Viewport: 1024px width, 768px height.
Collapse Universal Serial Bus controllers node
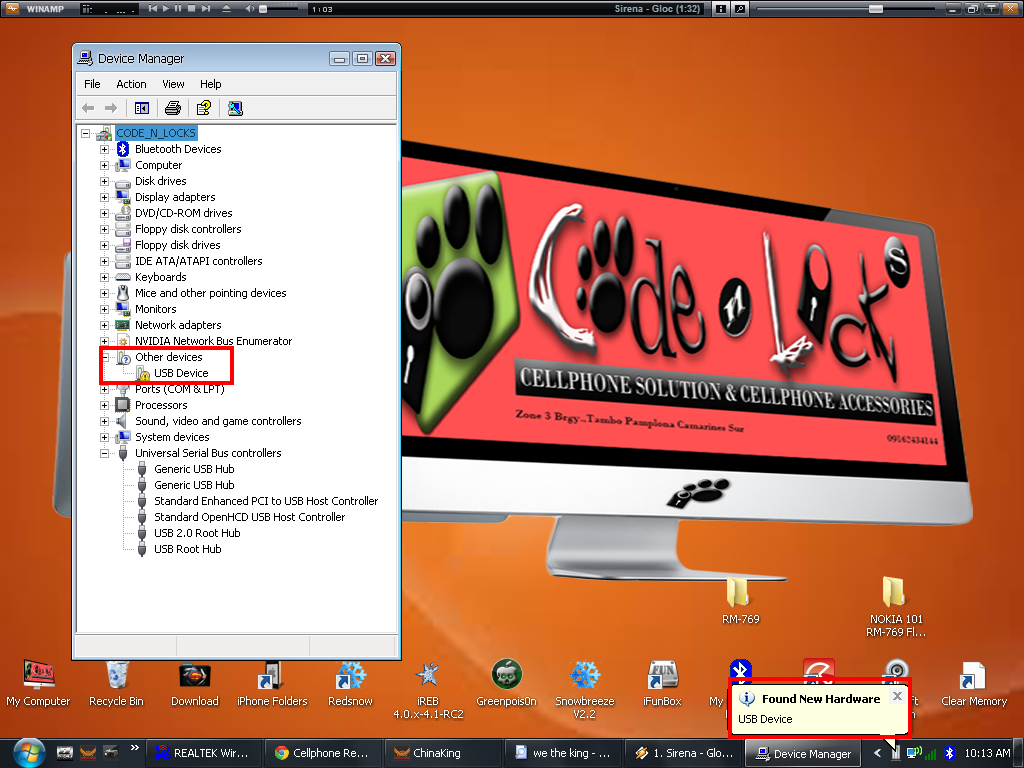pos(104,453)
